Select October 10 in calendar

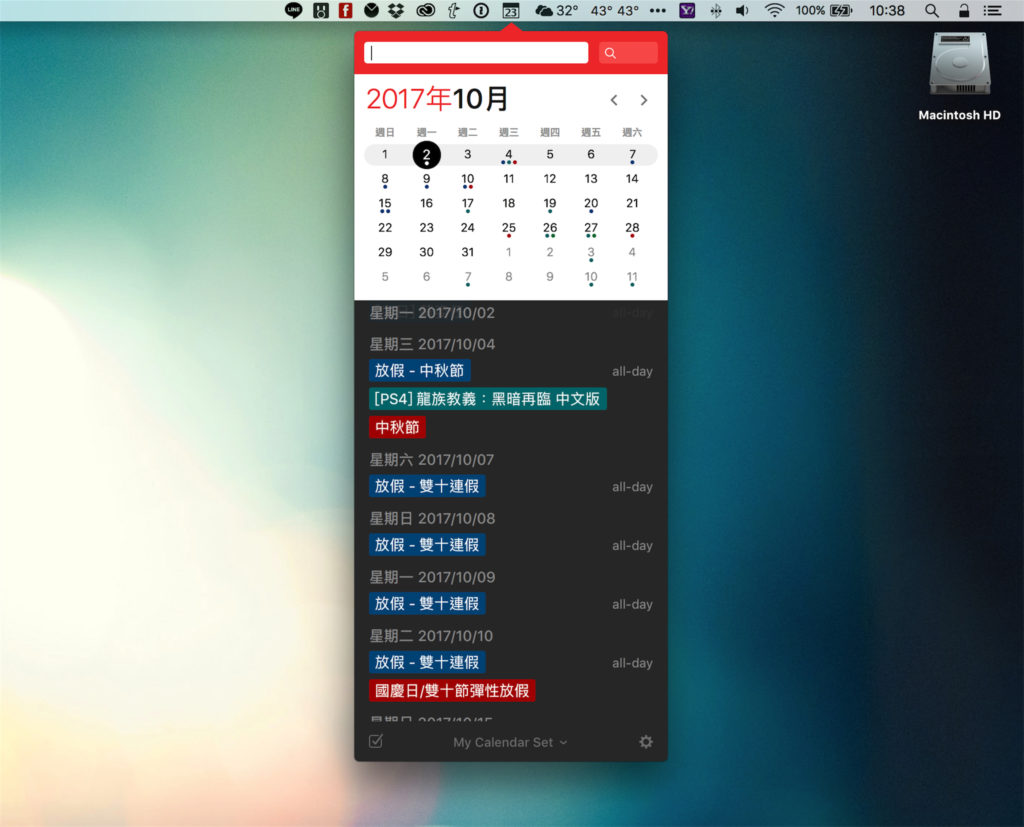(x=468, y=180)
